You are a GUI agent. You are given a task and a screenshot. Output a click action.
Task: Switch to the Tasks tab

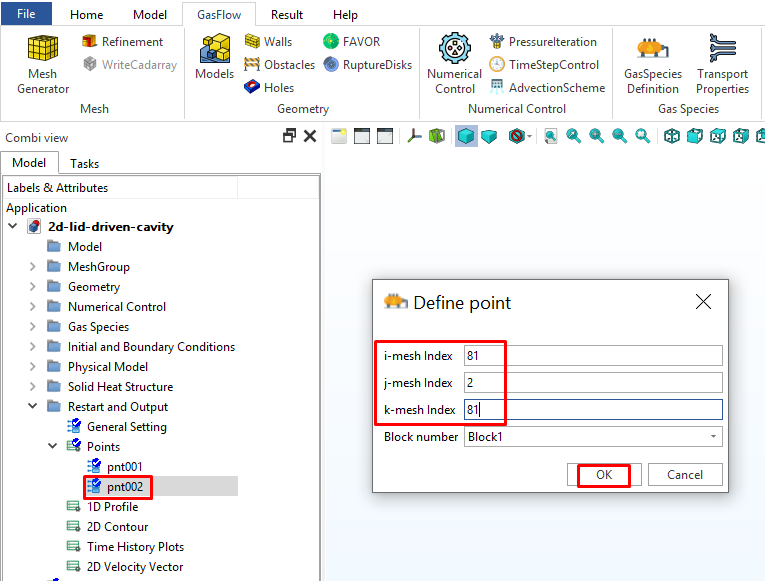(x=84, y=163)
